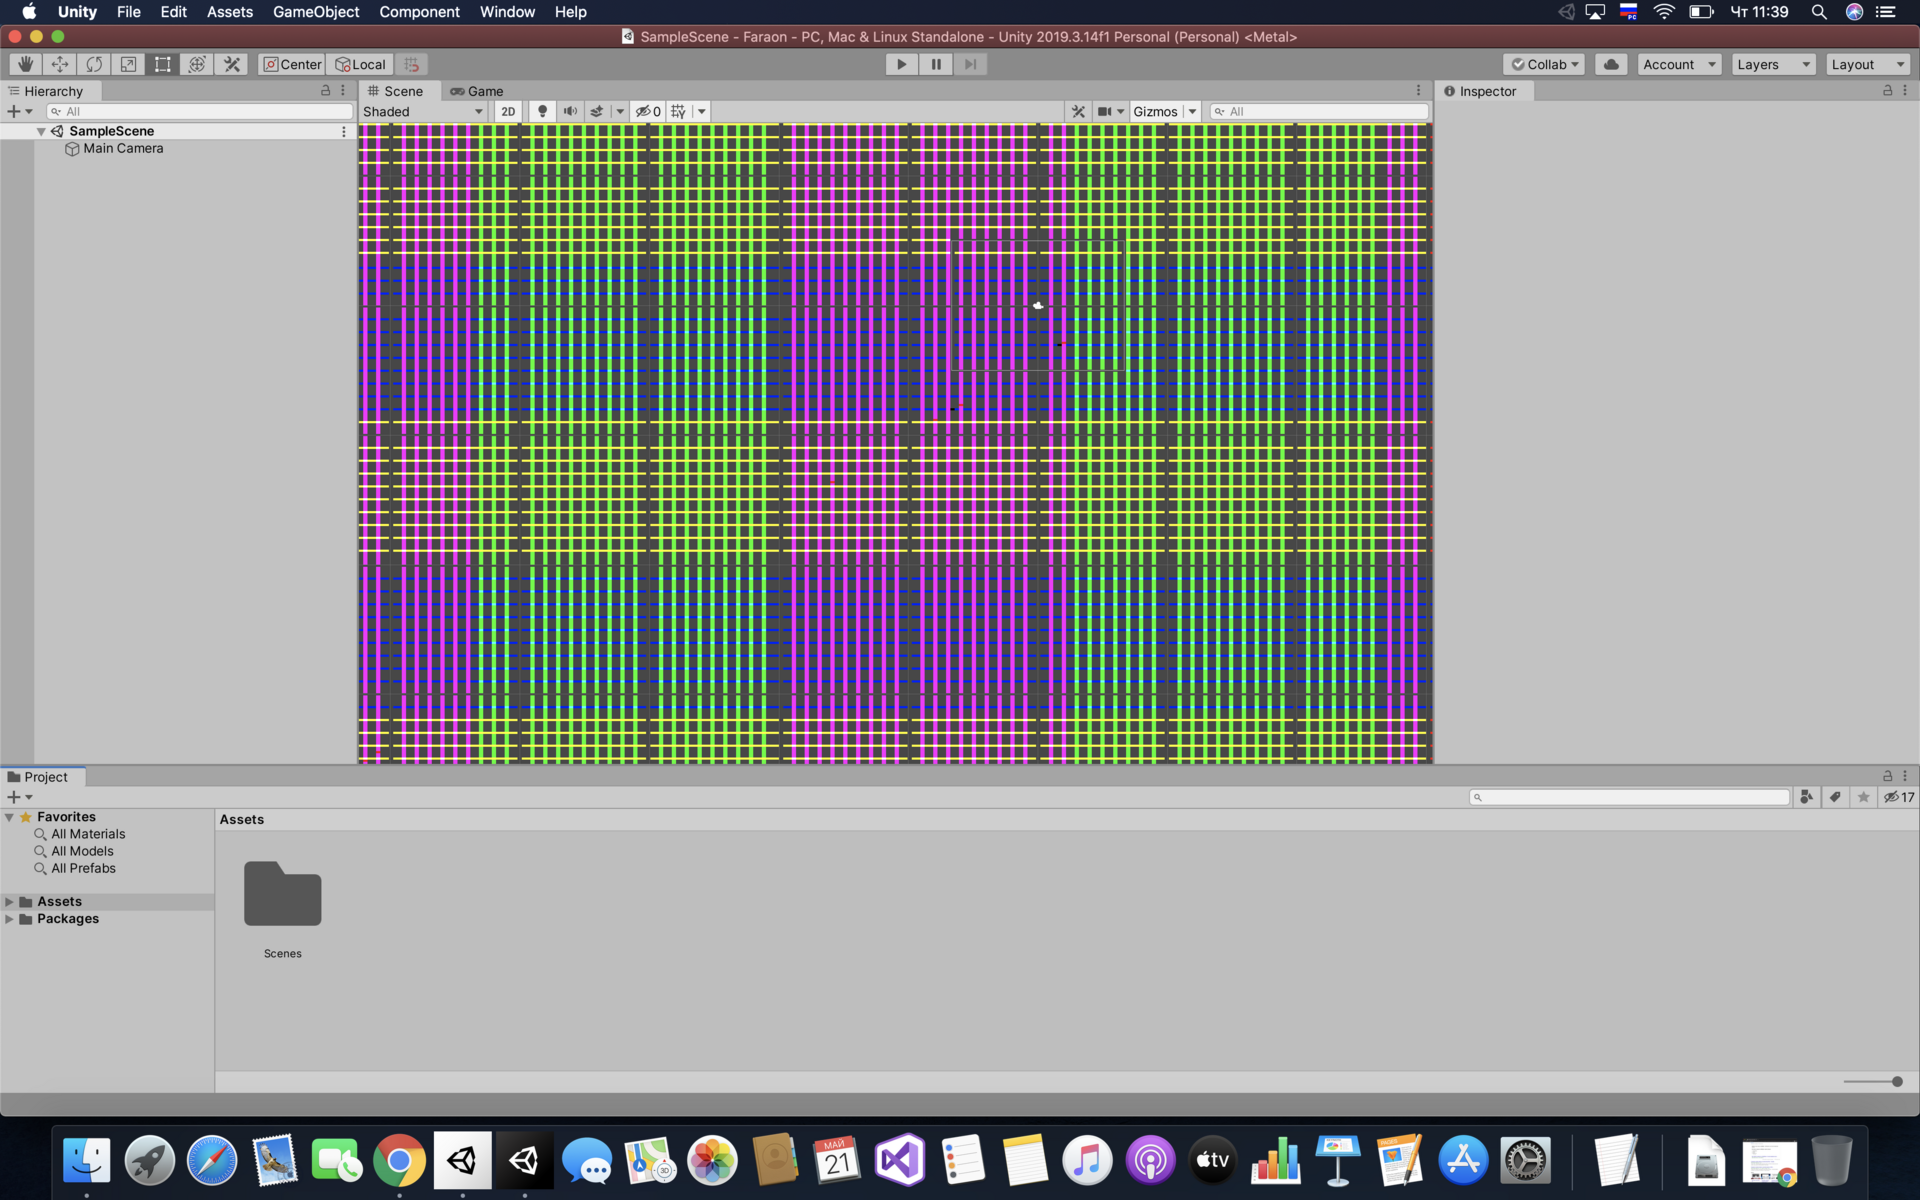1920x1200 pixels.
Task: Lock the Inspector panel
Action: [x=1887, y=91]
